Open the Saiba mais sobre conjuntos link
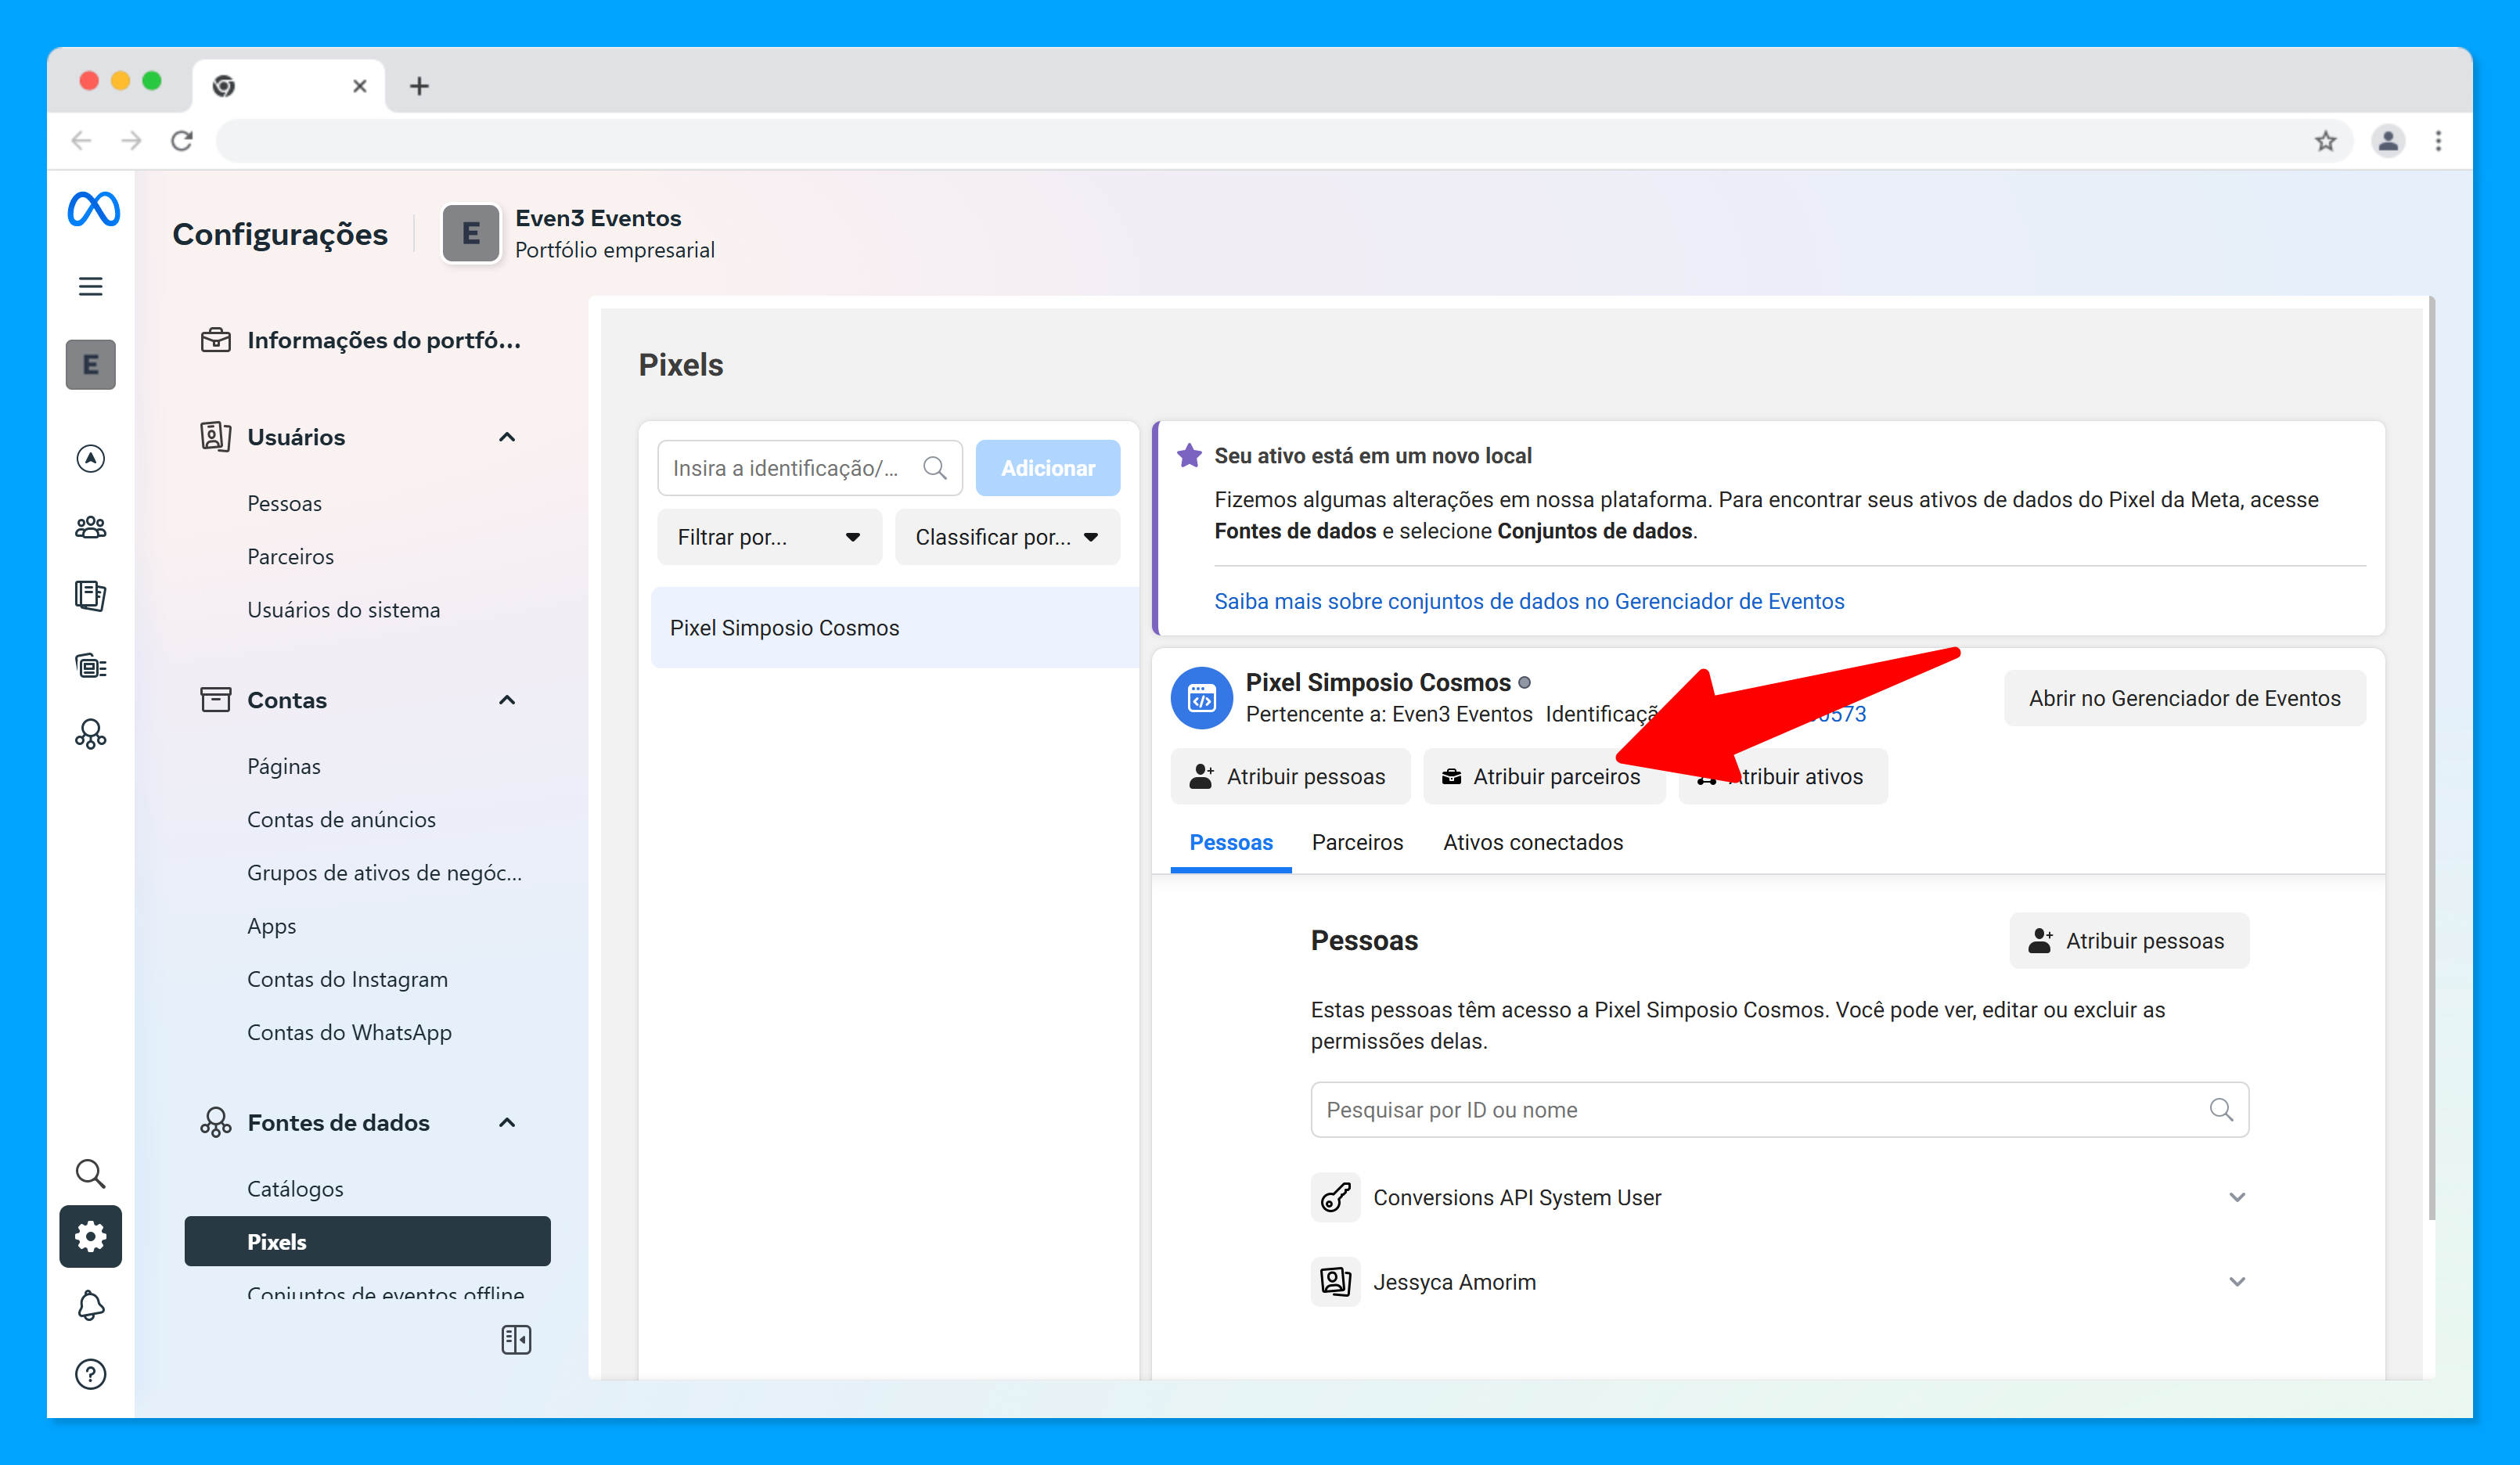Screen dimensions: 2520x1465 click(1529, 601)
